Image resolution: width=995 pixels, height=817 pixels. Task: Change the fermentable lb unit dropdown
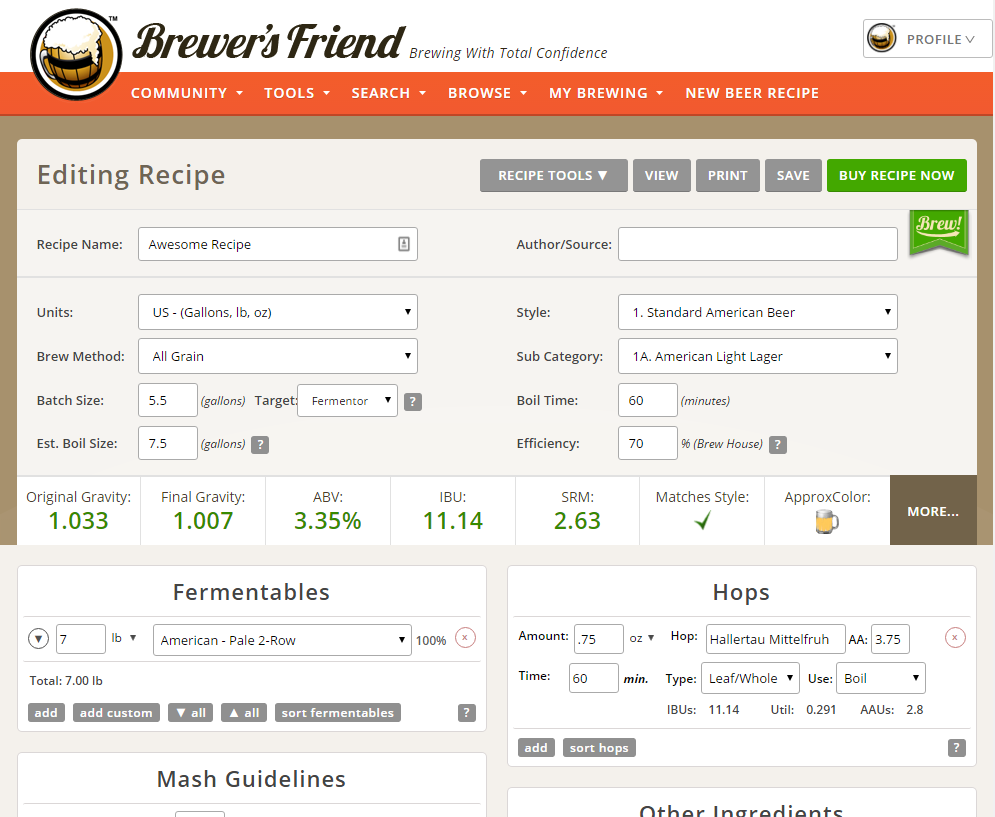pos(124,638)
